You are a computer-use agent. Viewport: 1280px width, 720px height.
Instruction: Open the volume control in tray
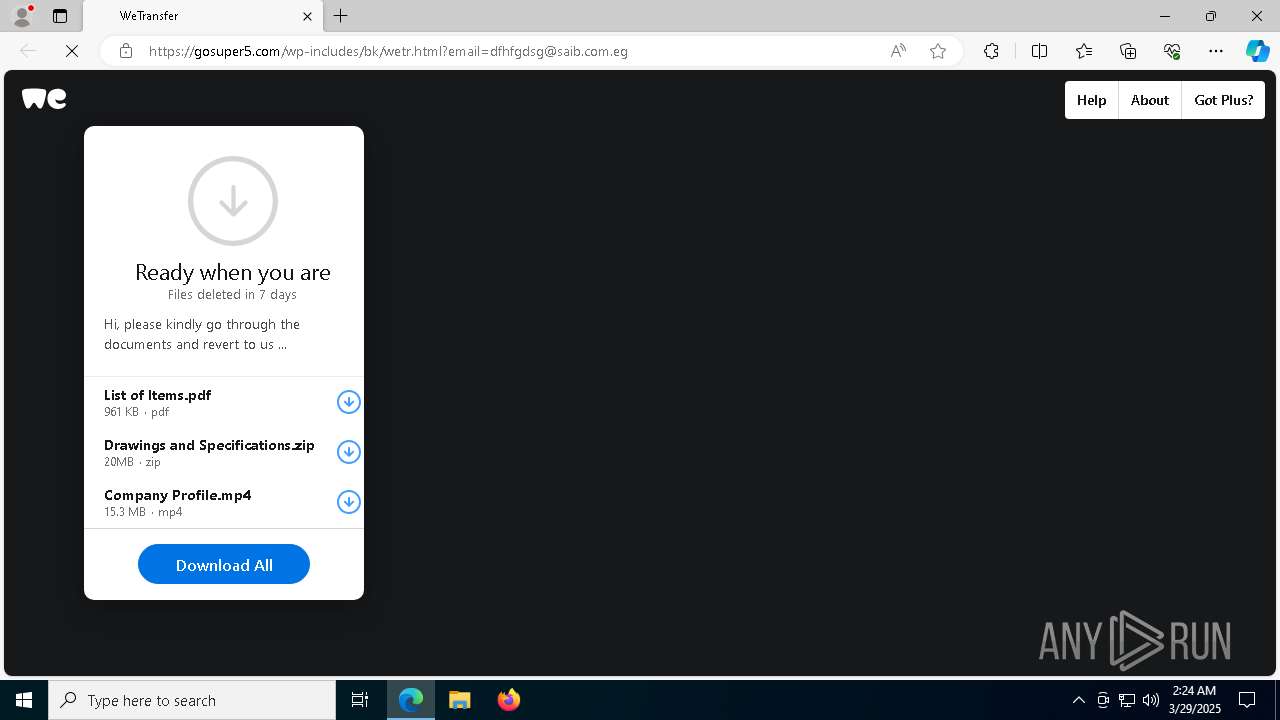pyautogui.click(x=1150, y=700)
